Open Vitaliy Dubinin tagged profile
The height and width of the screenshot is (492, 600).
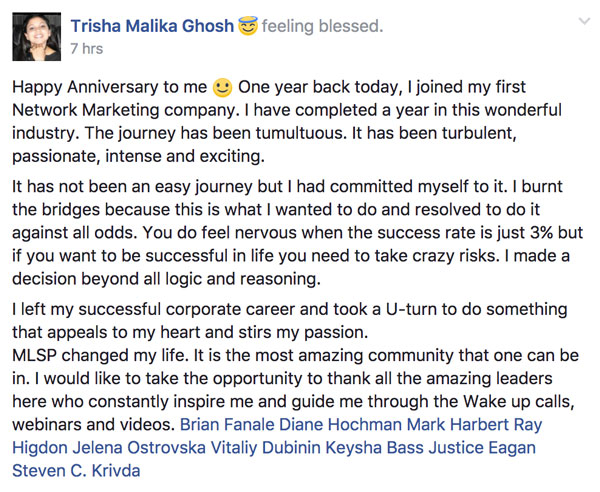(266, 448)
